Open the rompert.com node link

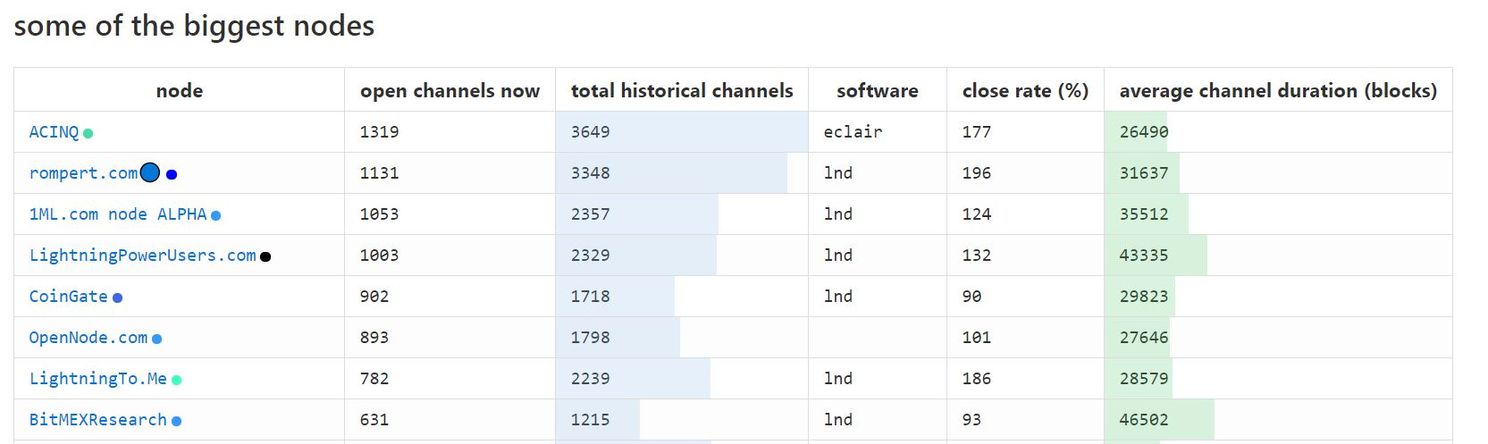click(x=83, y=173)
